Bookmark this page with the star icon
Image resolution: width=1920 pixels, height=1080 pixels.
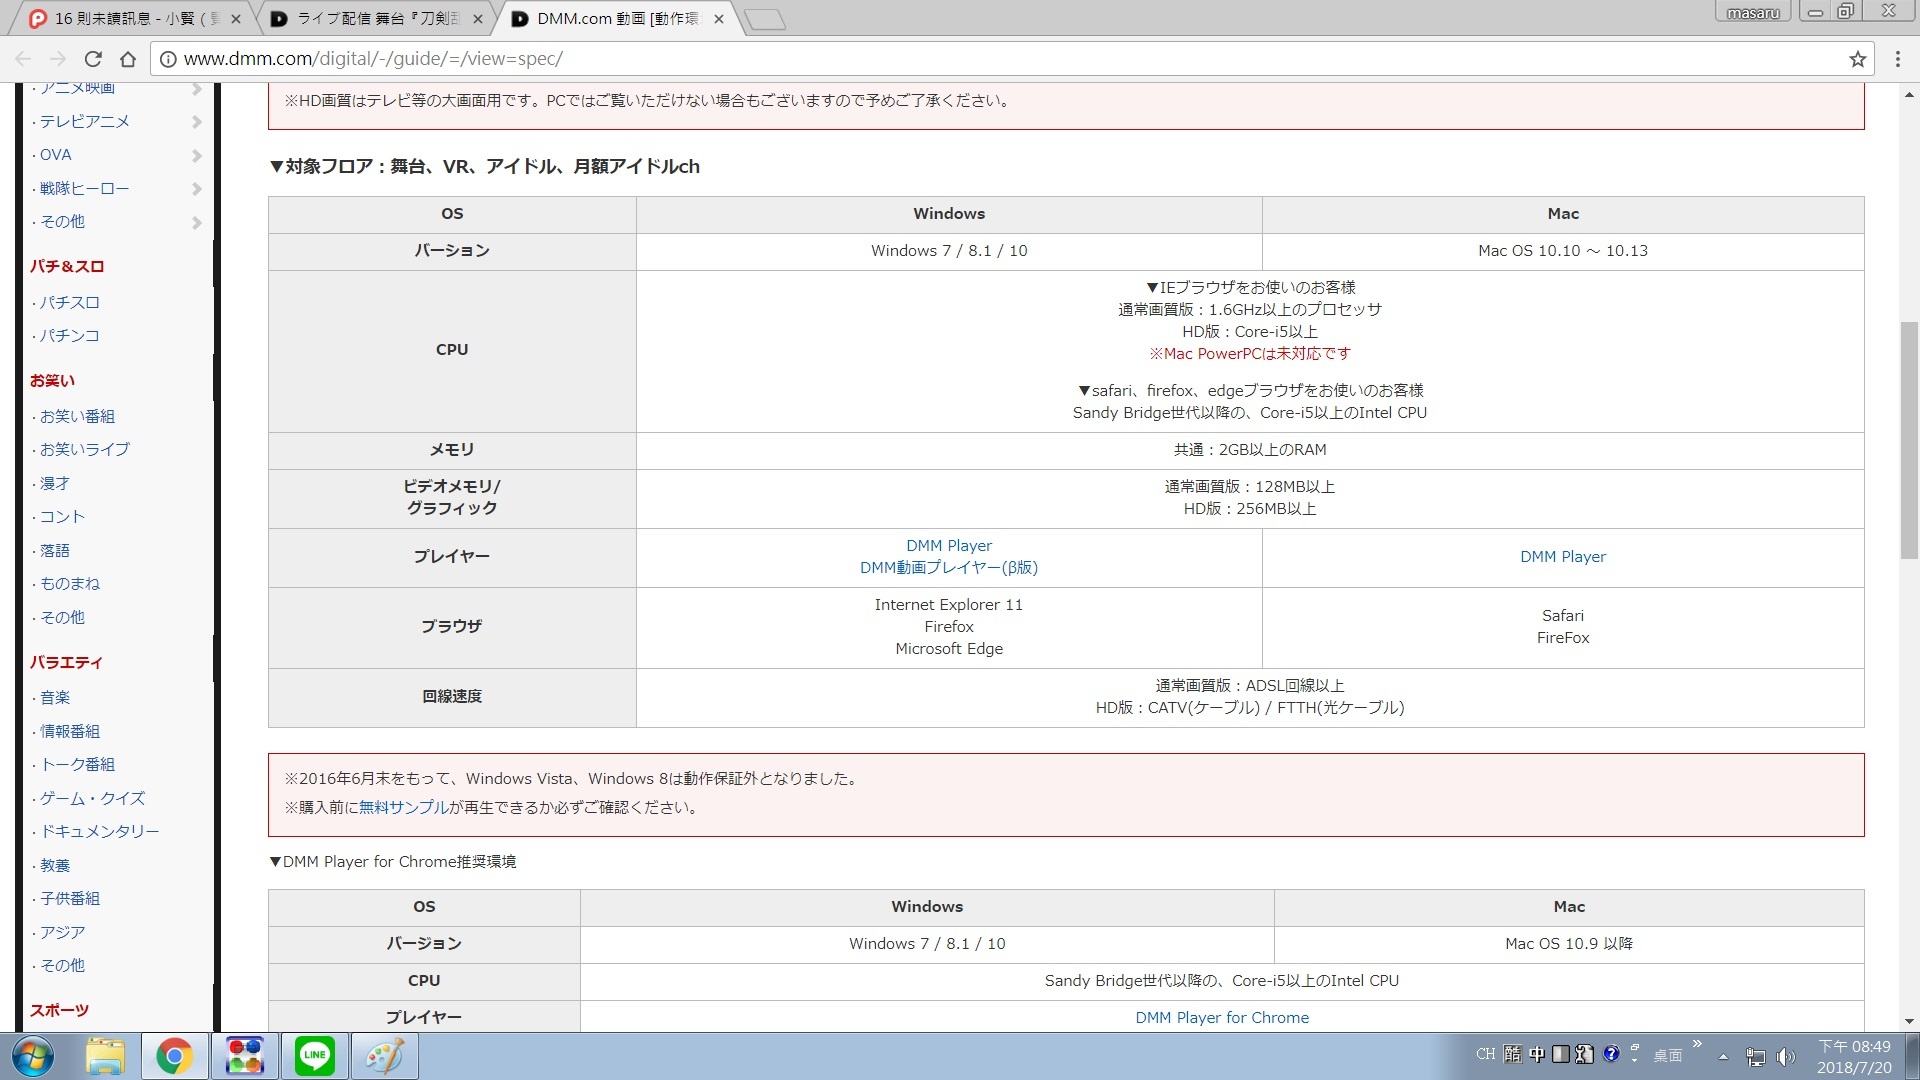1858,59
